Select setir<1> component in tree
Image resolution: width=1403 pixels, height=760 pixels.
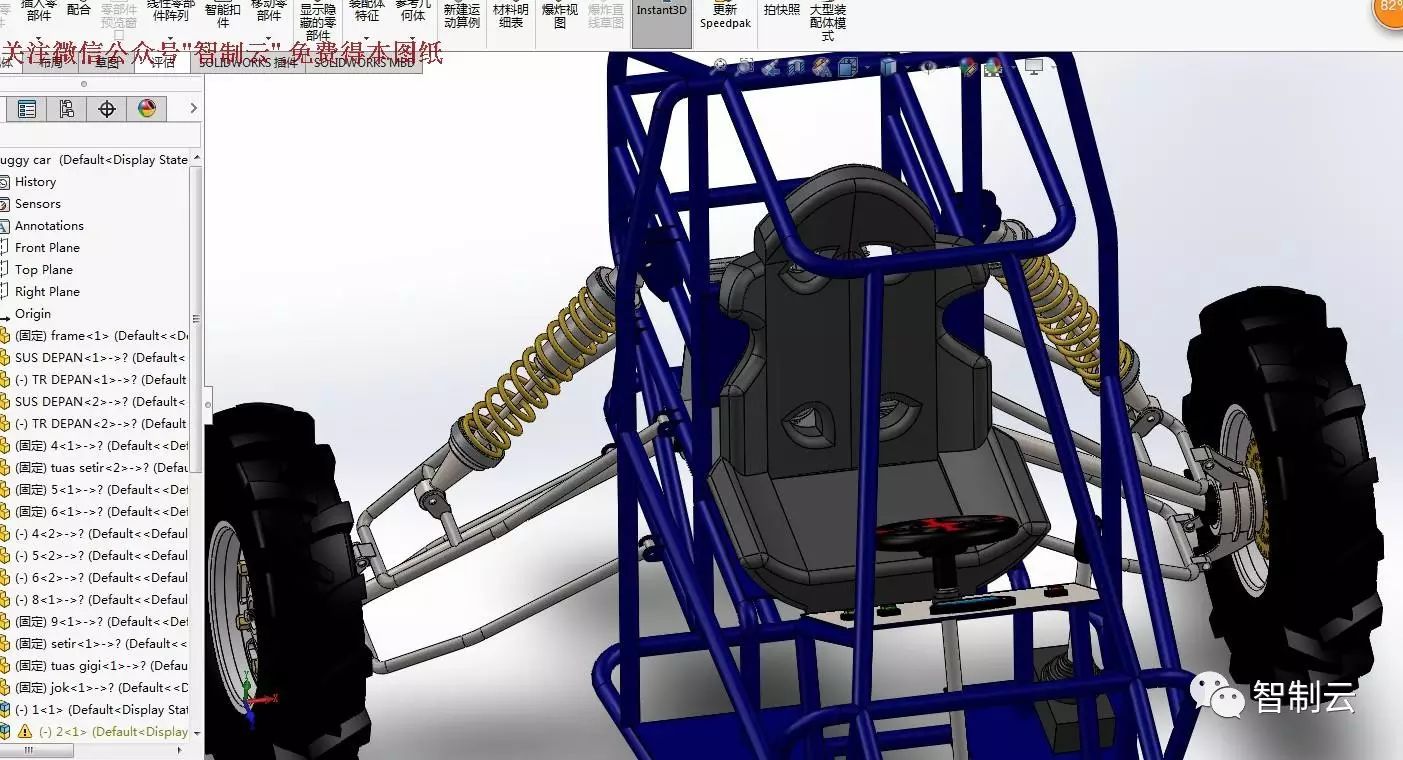pyautogui.click(x=95, y=644)
